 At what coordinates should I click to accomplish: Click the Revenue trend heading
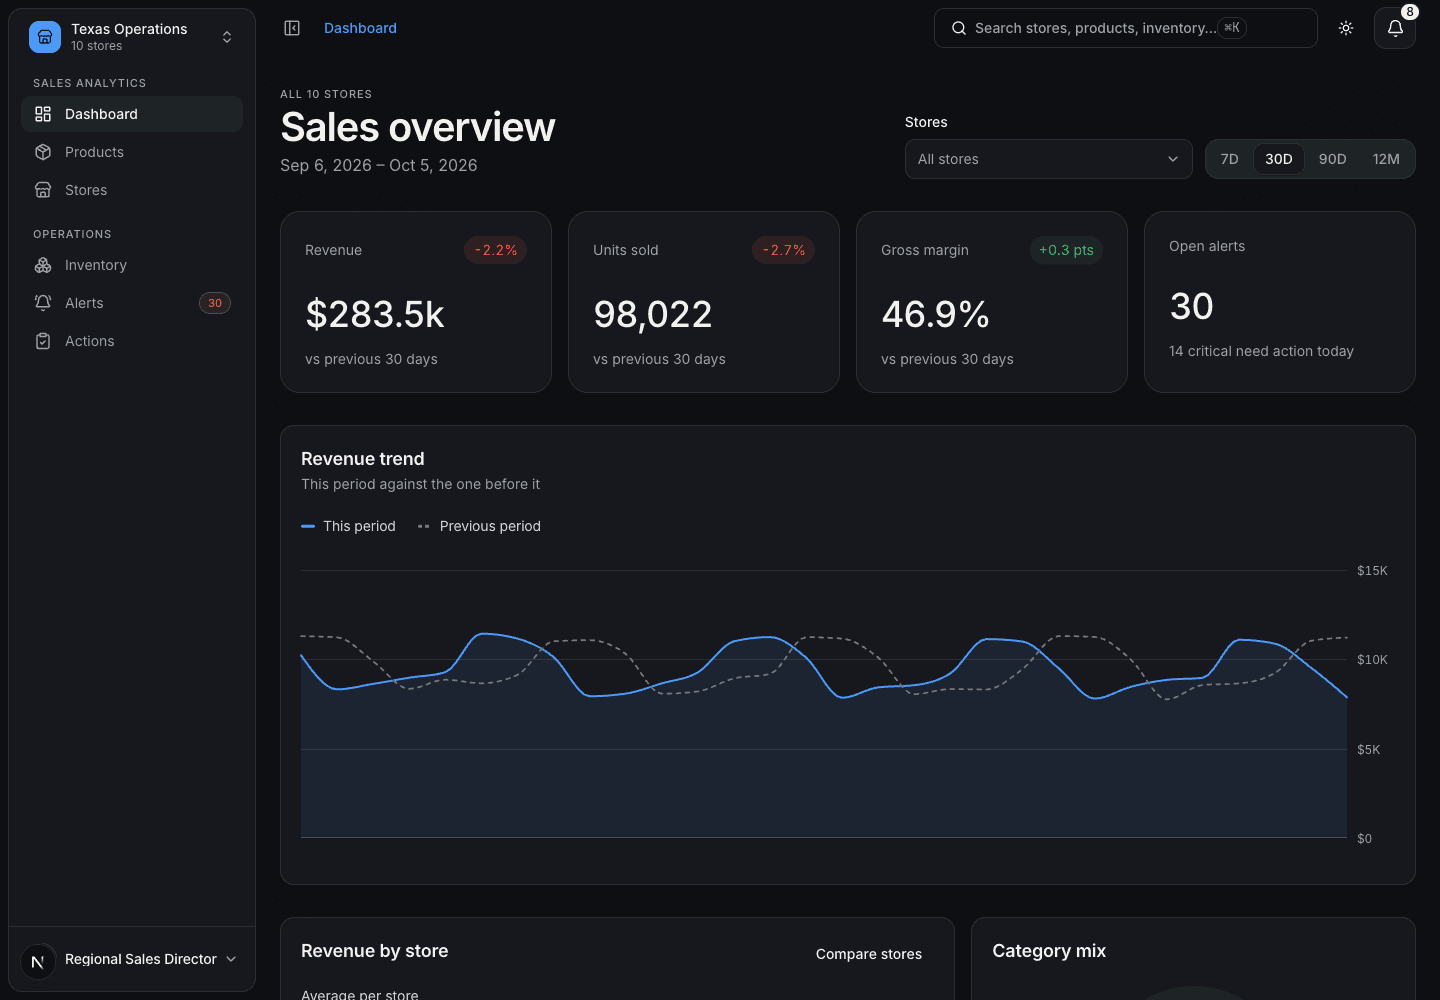363,459
